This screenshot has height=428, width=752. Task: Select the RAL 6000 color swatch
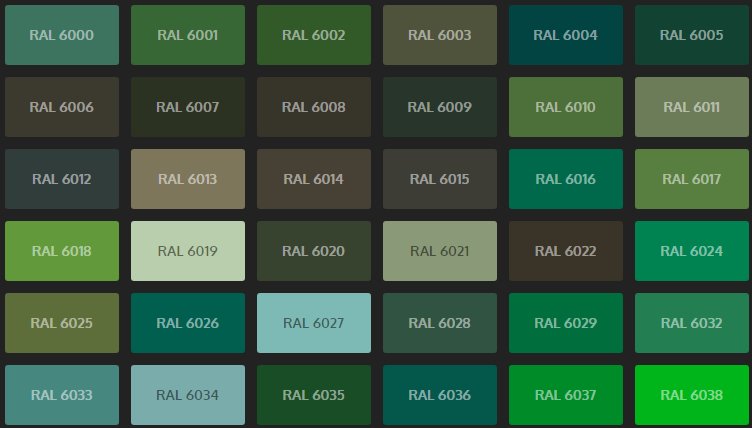pos(62,35)
